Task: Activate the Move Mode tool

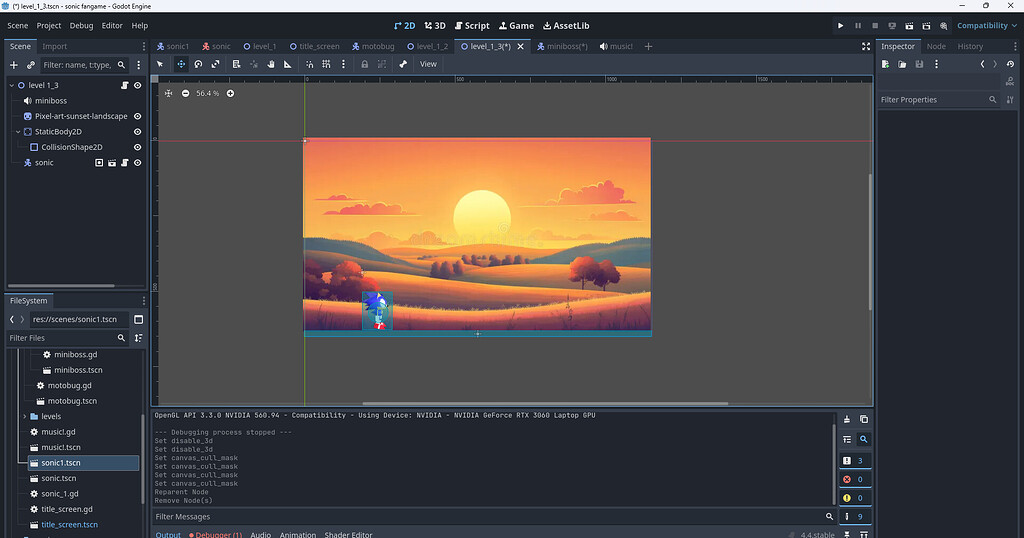Action: click(x=181, y=64)
